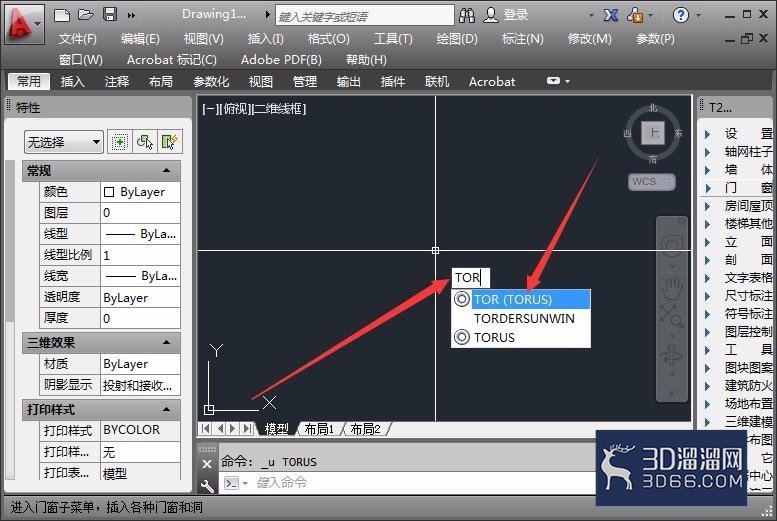Open the 工具(T) menu
The width and height of the screenshot is (777, 521).
[393, 39]
